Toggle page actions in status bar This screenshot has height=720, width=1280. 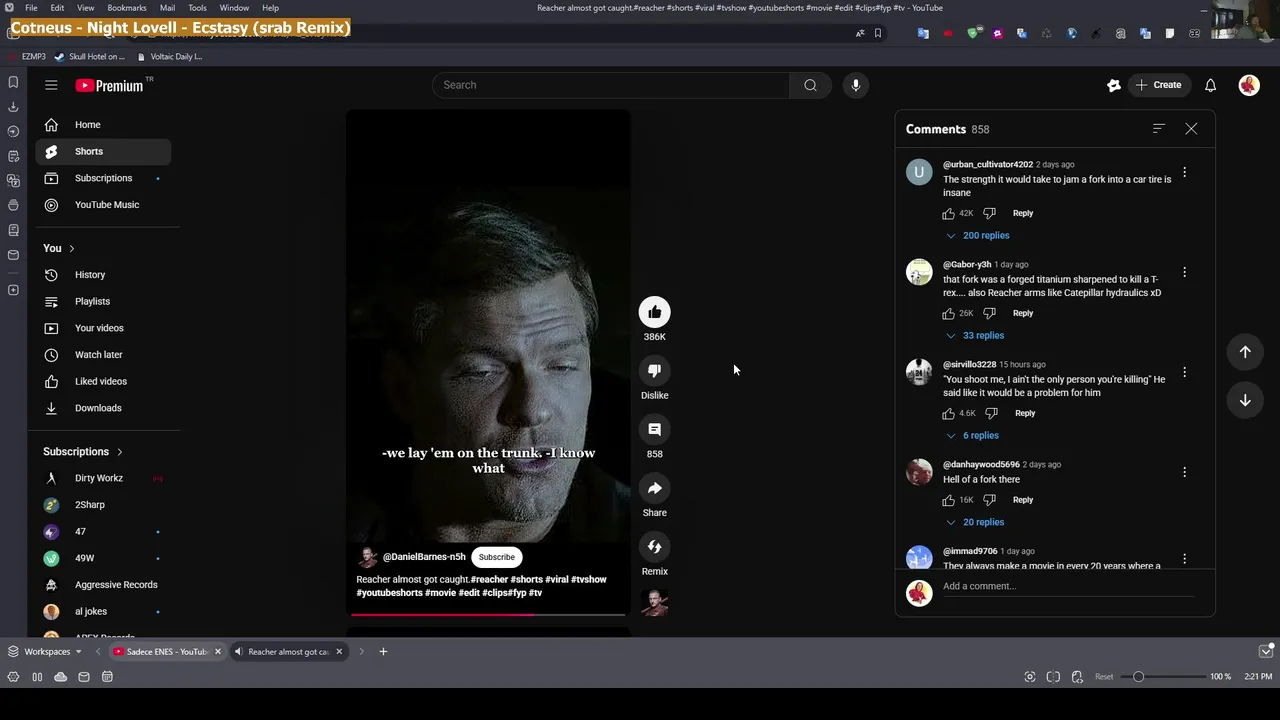coord(1077,677)
